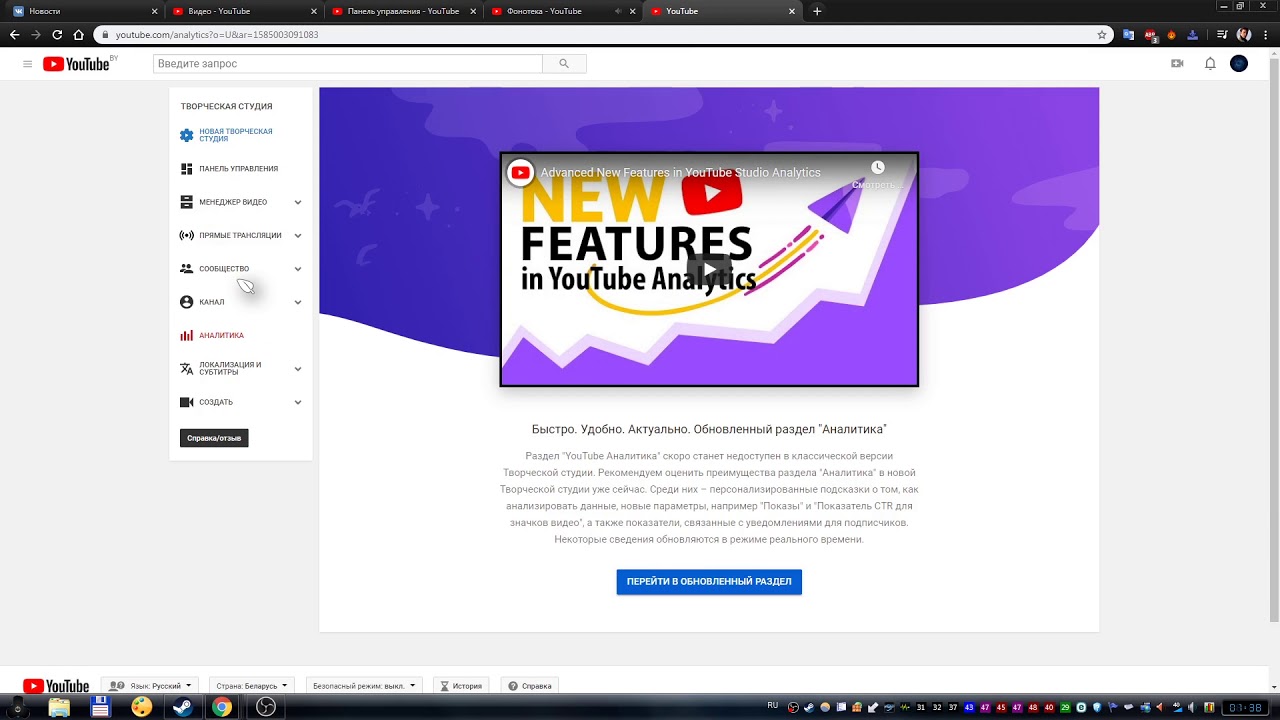This screenshot has width=1280, height=720.
Task: Open the 'Безопасный режим: выкл.' dropdown
Action: pyautogui.click(x=364, y=686)
